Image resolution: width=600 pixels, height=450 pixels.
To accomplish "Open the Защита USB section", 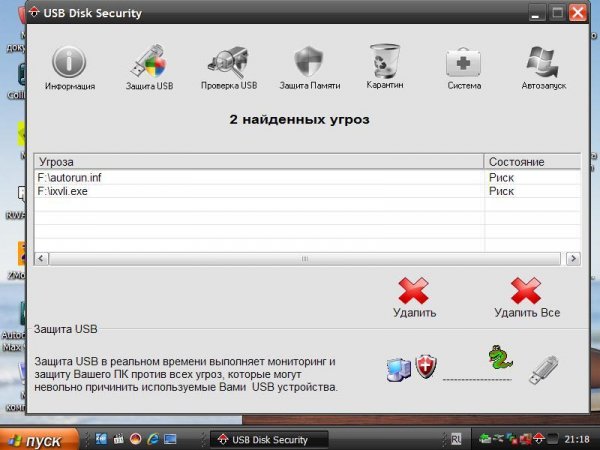I will [x=149, y=68].
